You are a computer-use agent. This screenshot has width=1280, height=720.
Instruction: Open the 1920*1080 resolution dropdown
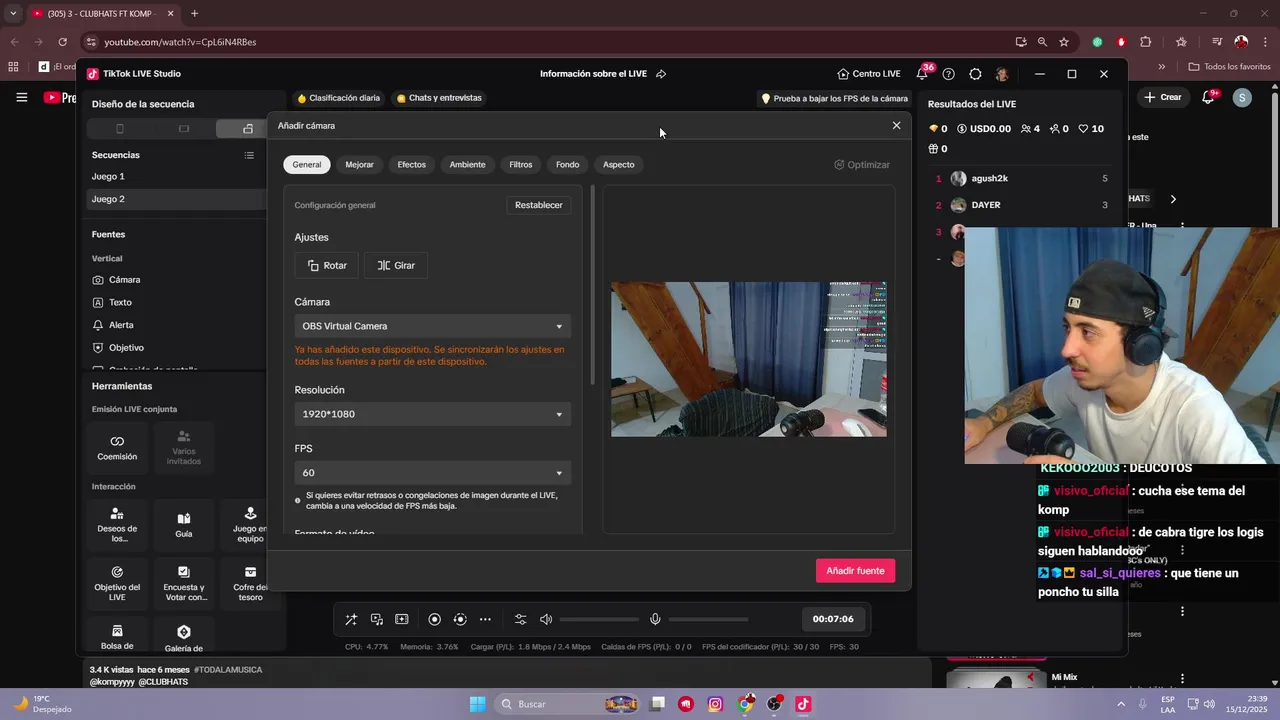(x=433, y=414)
